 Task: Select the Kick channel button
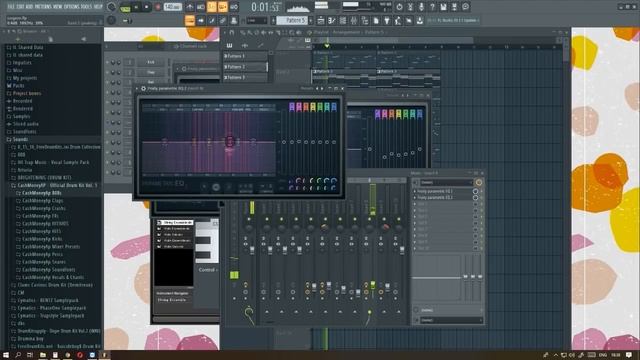151,62
